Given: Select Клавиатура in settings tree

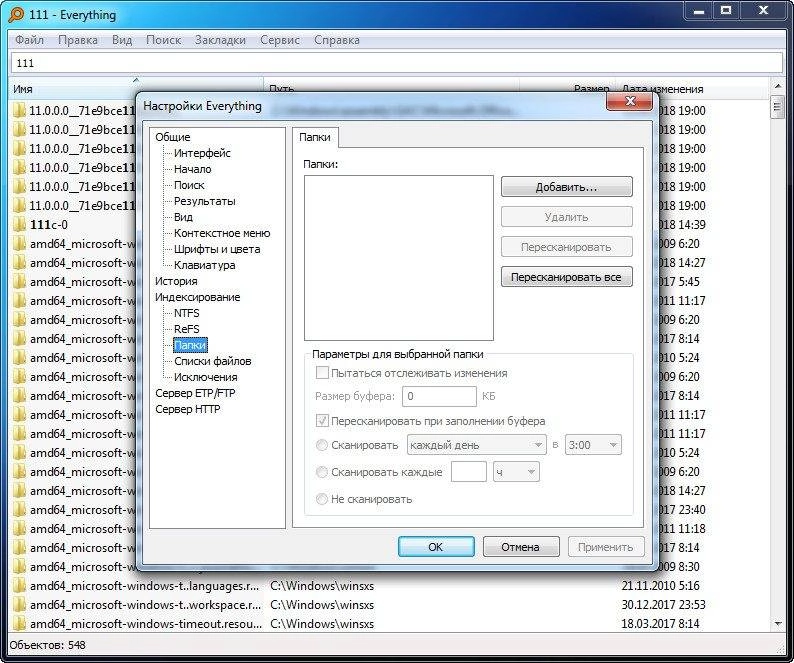Looking at the screenshot, I should (x=205, y=265).
